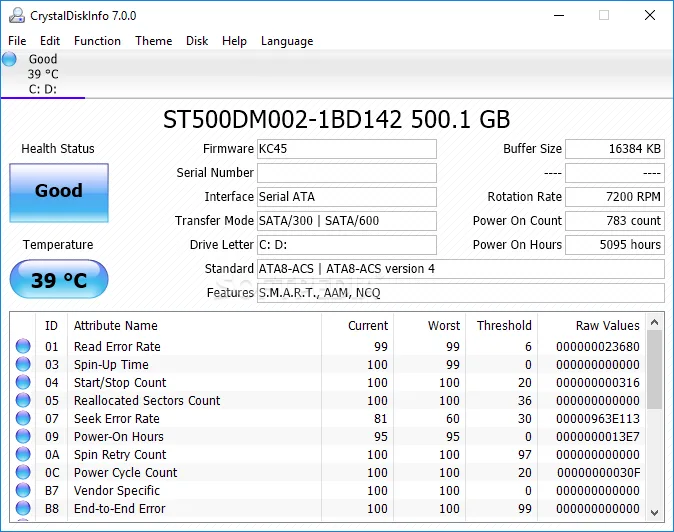
Task: Select the Spin Retry Count row
Action: coord(328,455)
